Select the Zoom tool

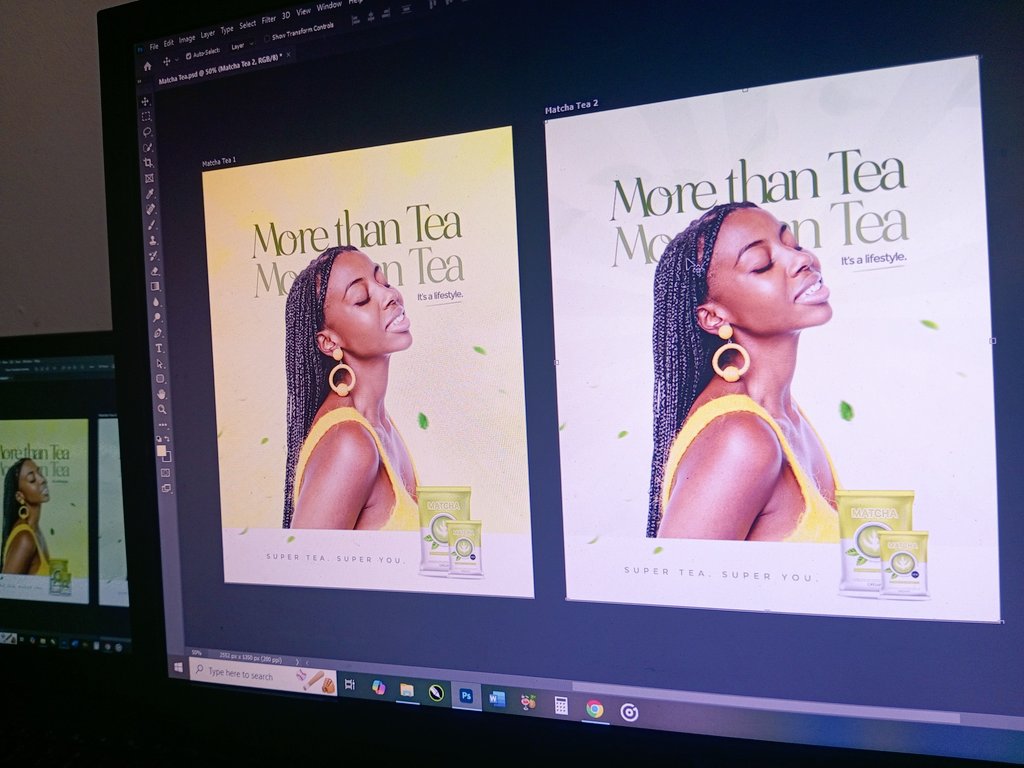tap(162, 409)
